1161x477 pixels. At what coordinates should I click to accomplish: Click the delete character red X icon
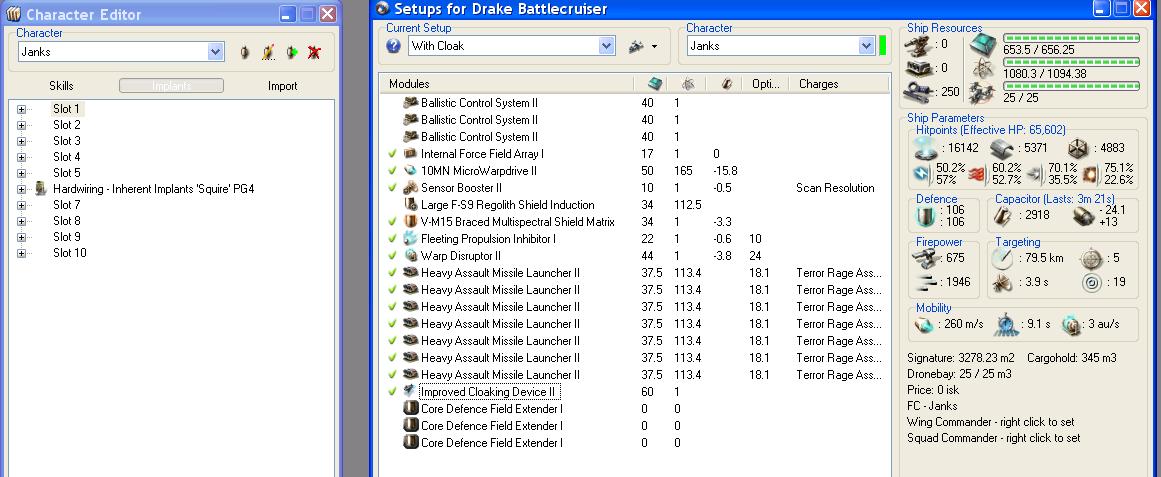[x=314, y=52]
